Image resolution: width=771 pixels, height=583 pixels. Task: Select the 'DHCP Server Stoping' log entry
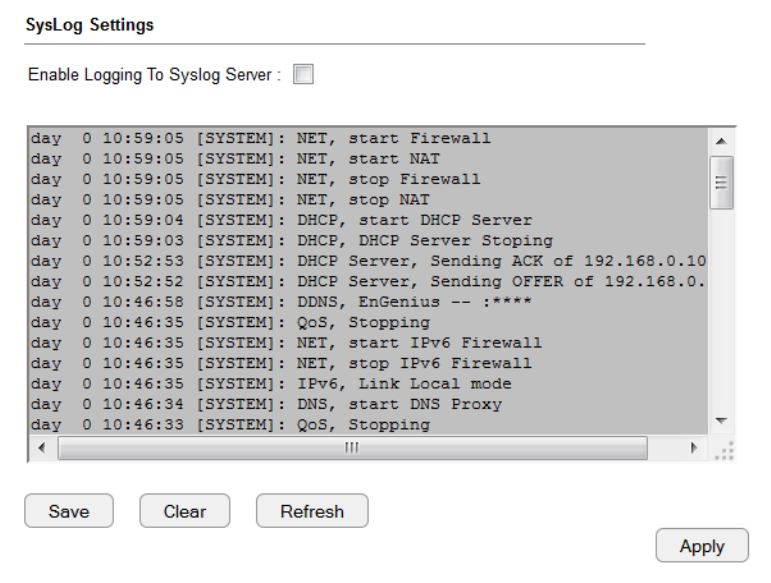[292, 240]
